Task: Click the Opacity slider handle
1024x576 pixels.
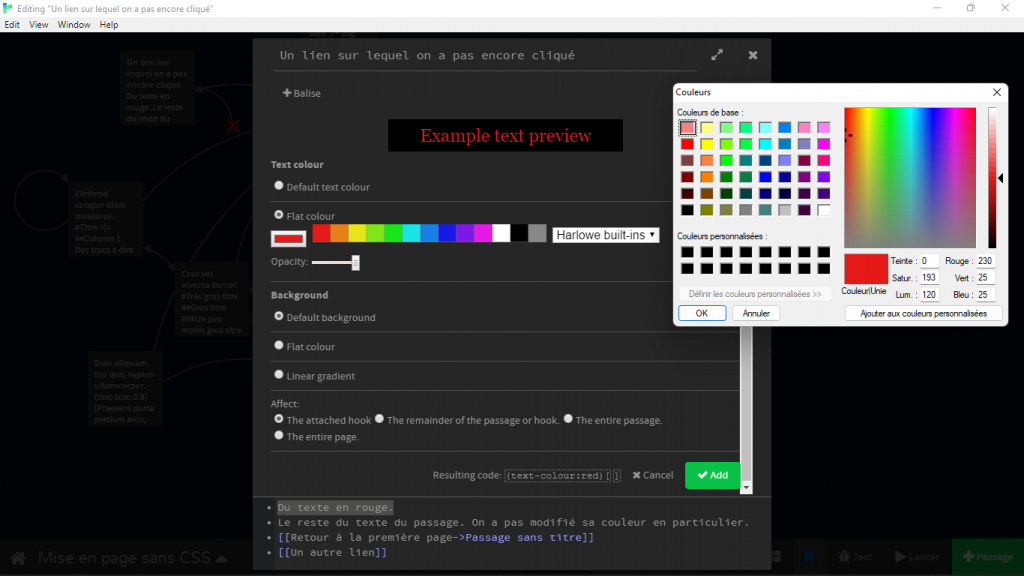Action: point(355,263)
